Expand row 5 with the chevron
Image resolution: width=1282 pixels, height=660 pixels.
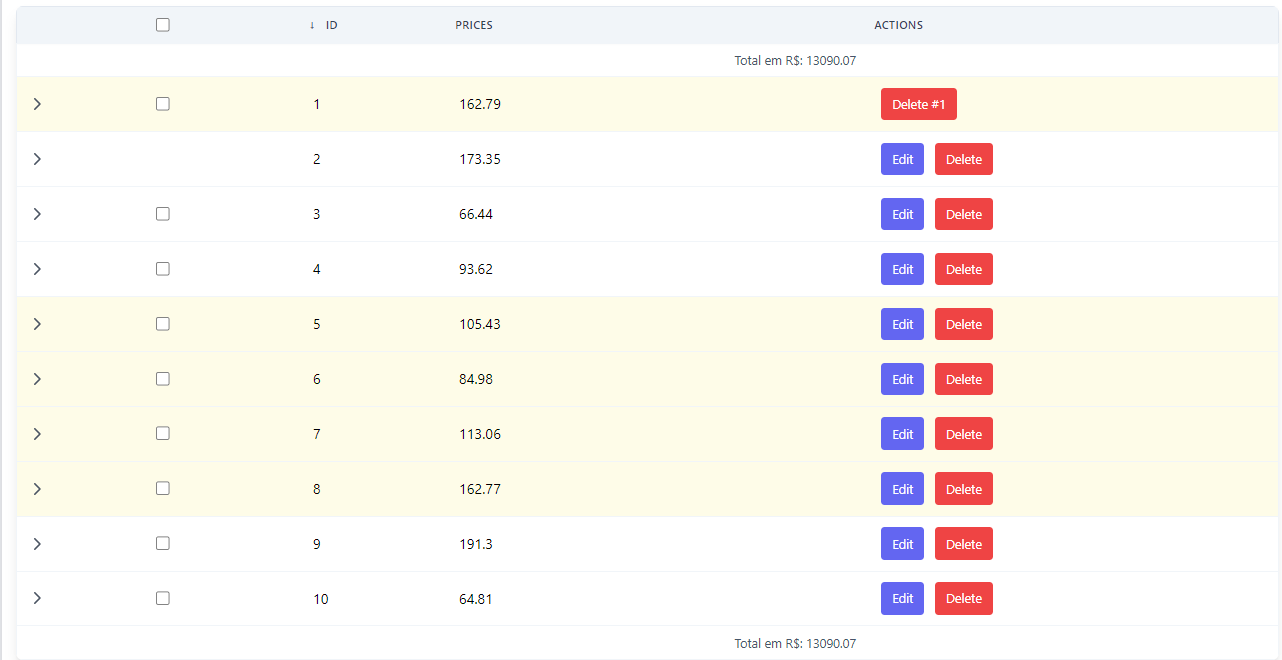click(37, 324)
